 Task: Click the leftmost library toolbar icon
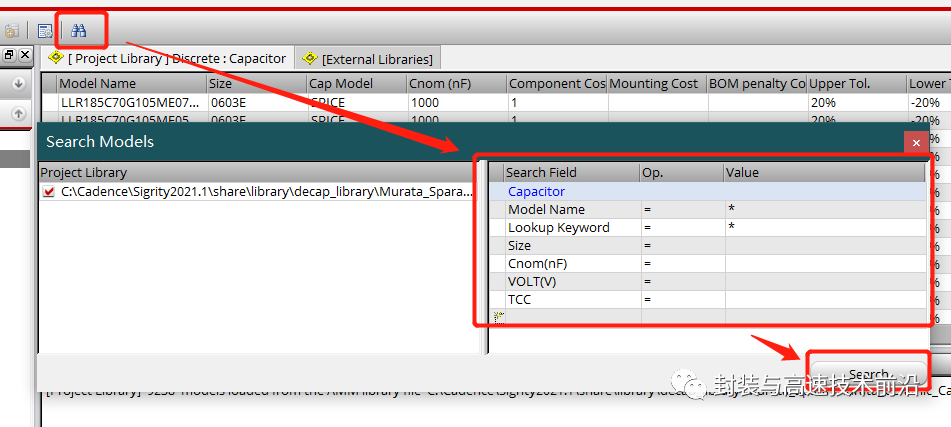click(12, 31)
